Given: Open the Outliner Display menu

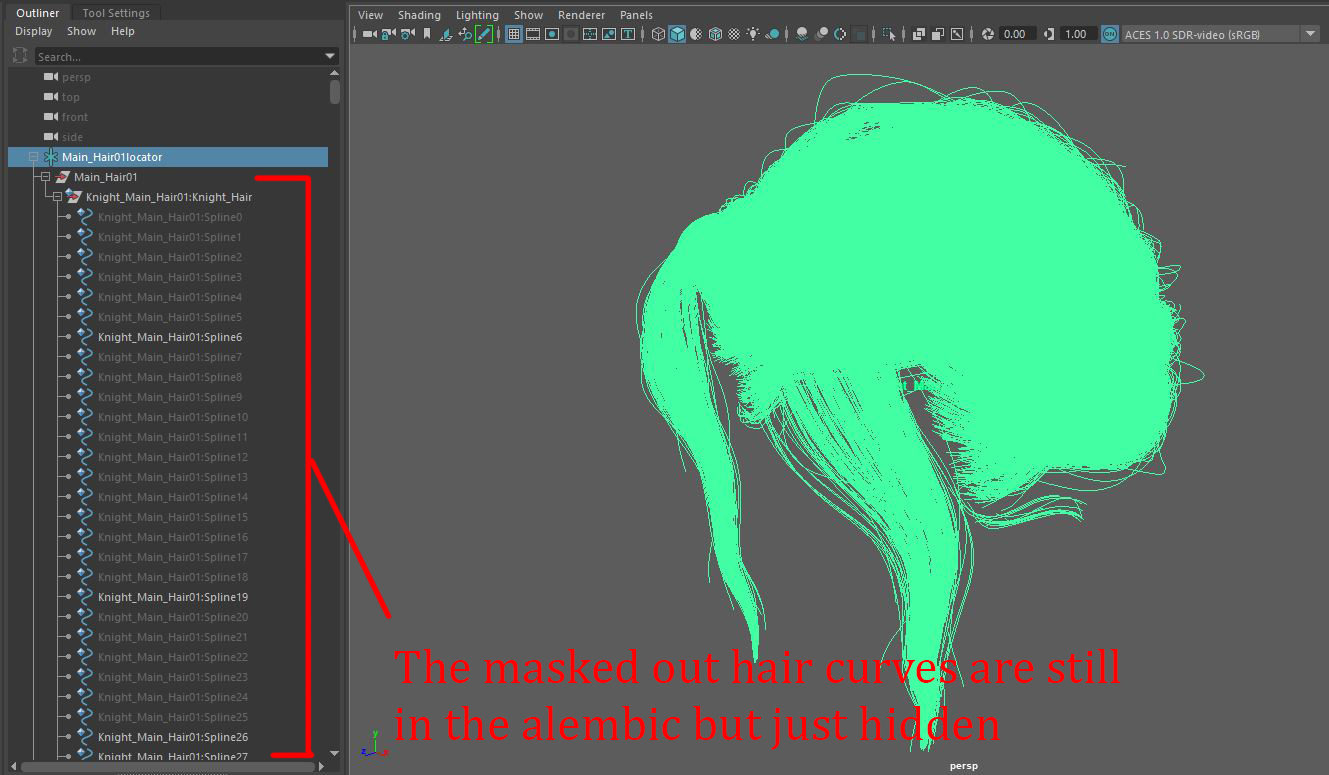Looking at the screenshot, I should coord(34,31).
